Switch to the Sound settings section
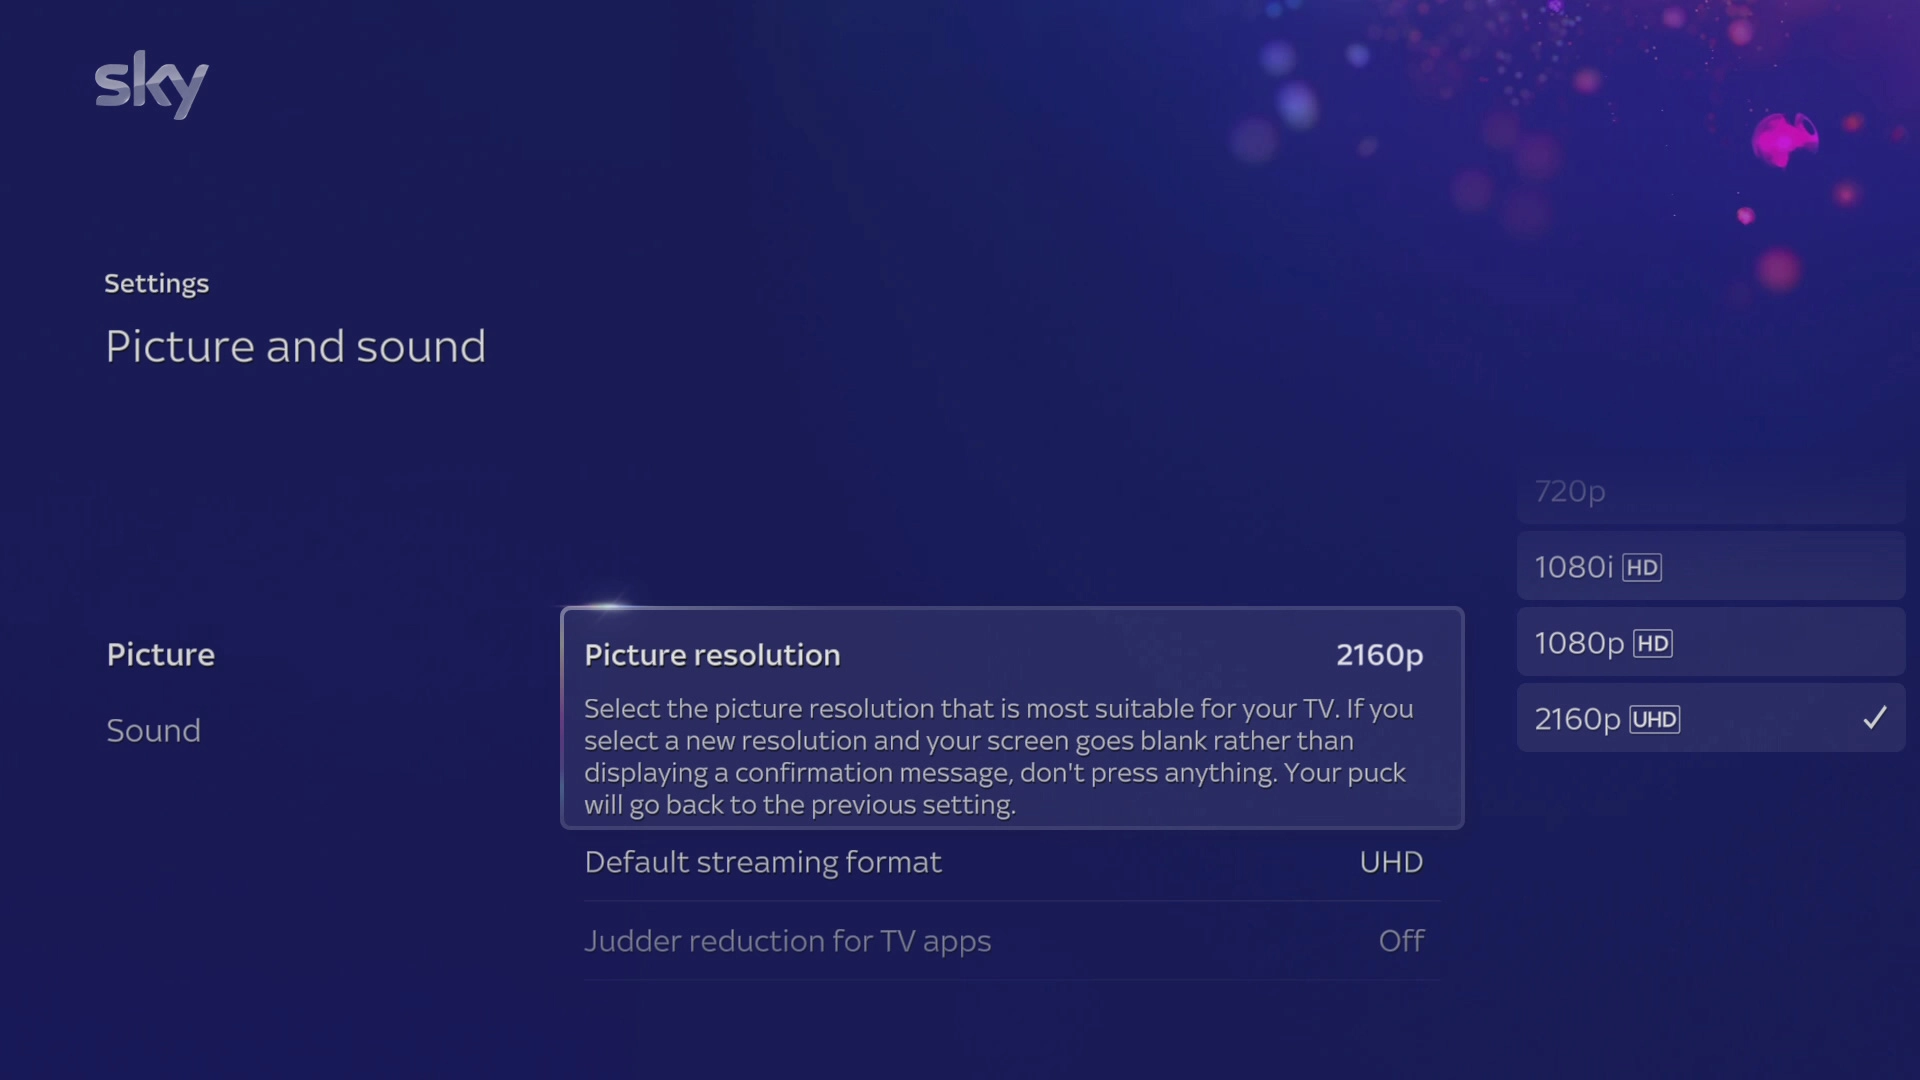The height and width of the screenshot is (1080, 1920). [x=153, y=731]
